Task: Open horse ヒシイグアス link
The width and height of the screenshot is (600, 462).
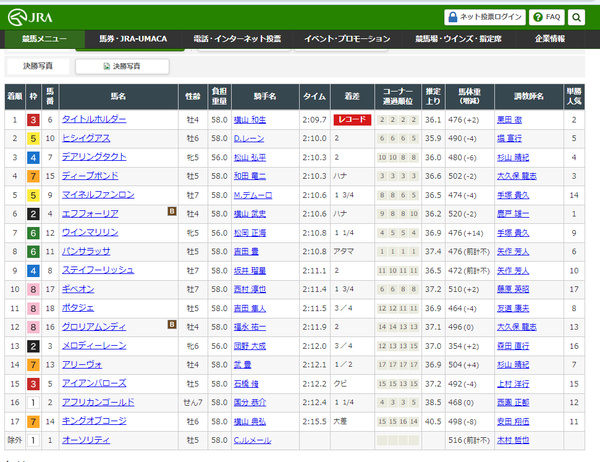Action: [86, 138]
